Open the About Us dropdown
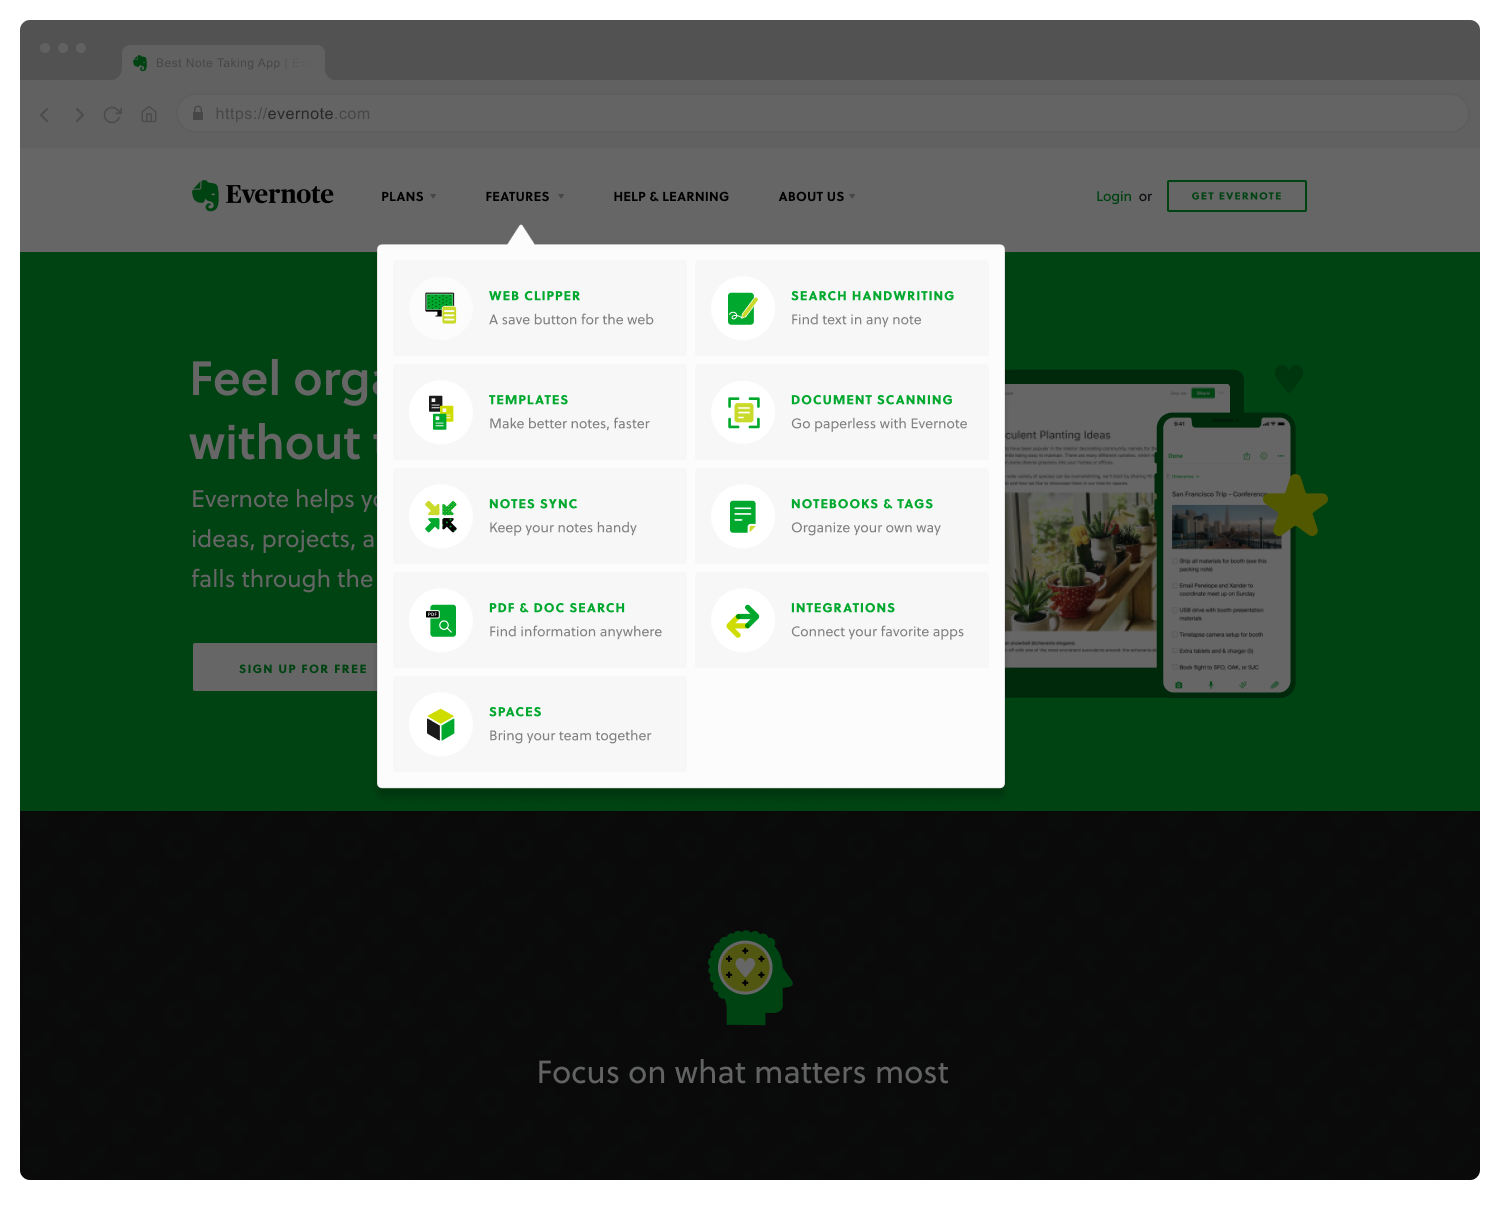This screenshot has width=1500, height=1215. click(814, 196)
